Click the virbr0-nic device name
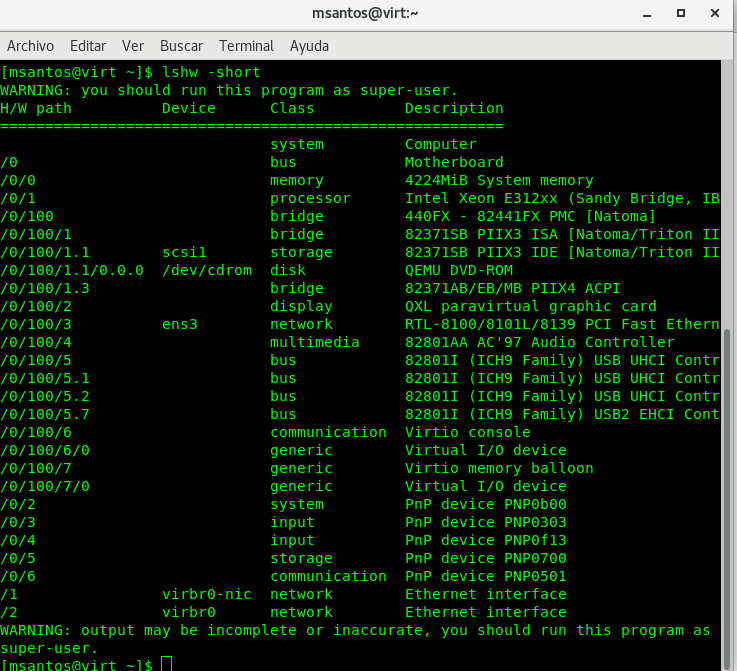This screenshot has width=737, height=671. tap(206, 594)
